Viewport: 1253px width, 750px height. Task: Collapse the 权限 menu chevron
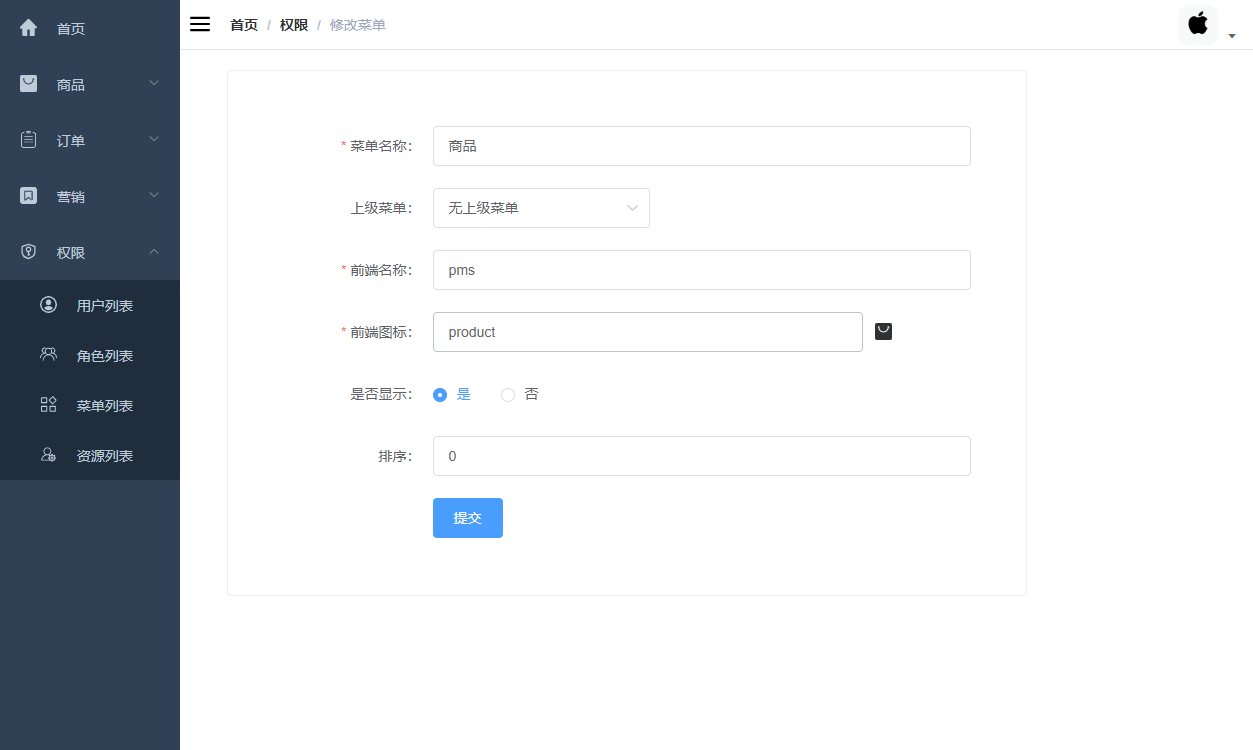154,251
